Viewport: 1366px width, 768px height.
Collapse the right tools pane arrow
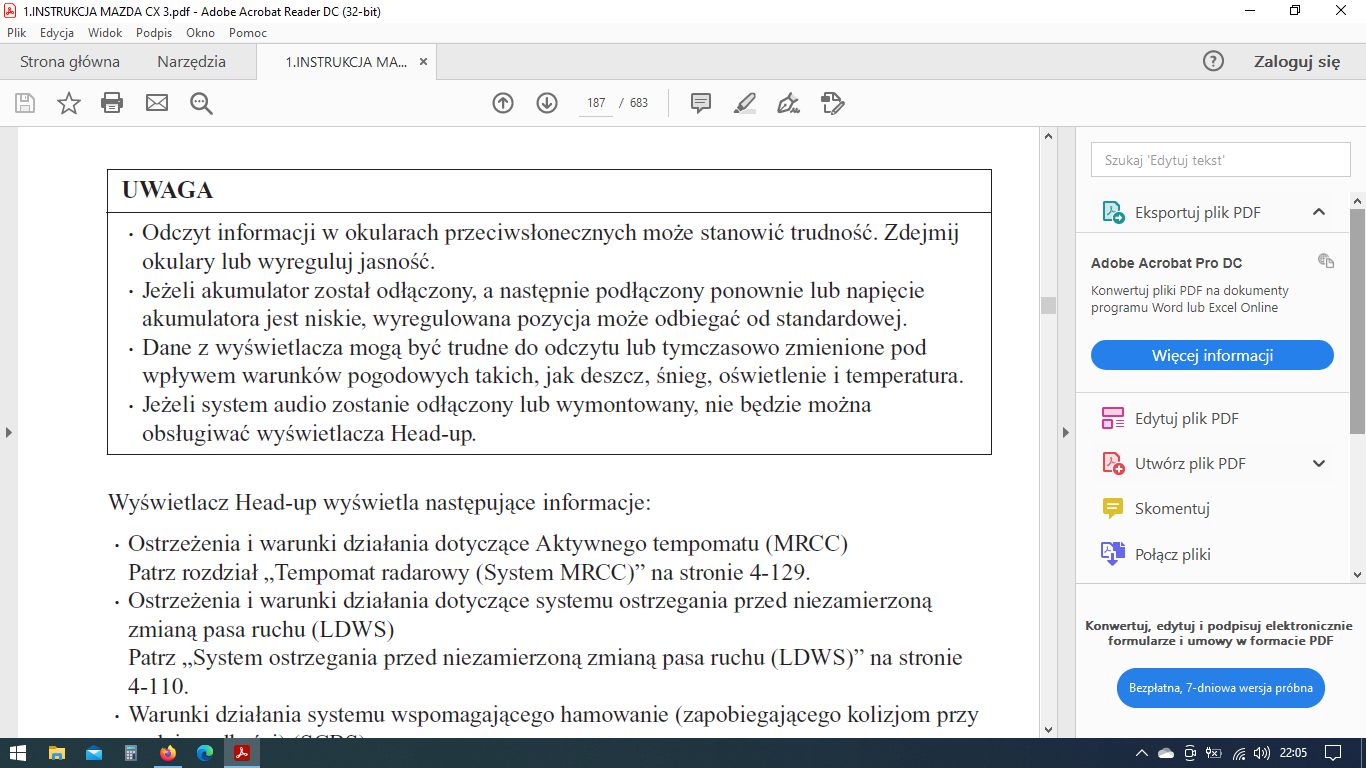[x=1065, y=432]
